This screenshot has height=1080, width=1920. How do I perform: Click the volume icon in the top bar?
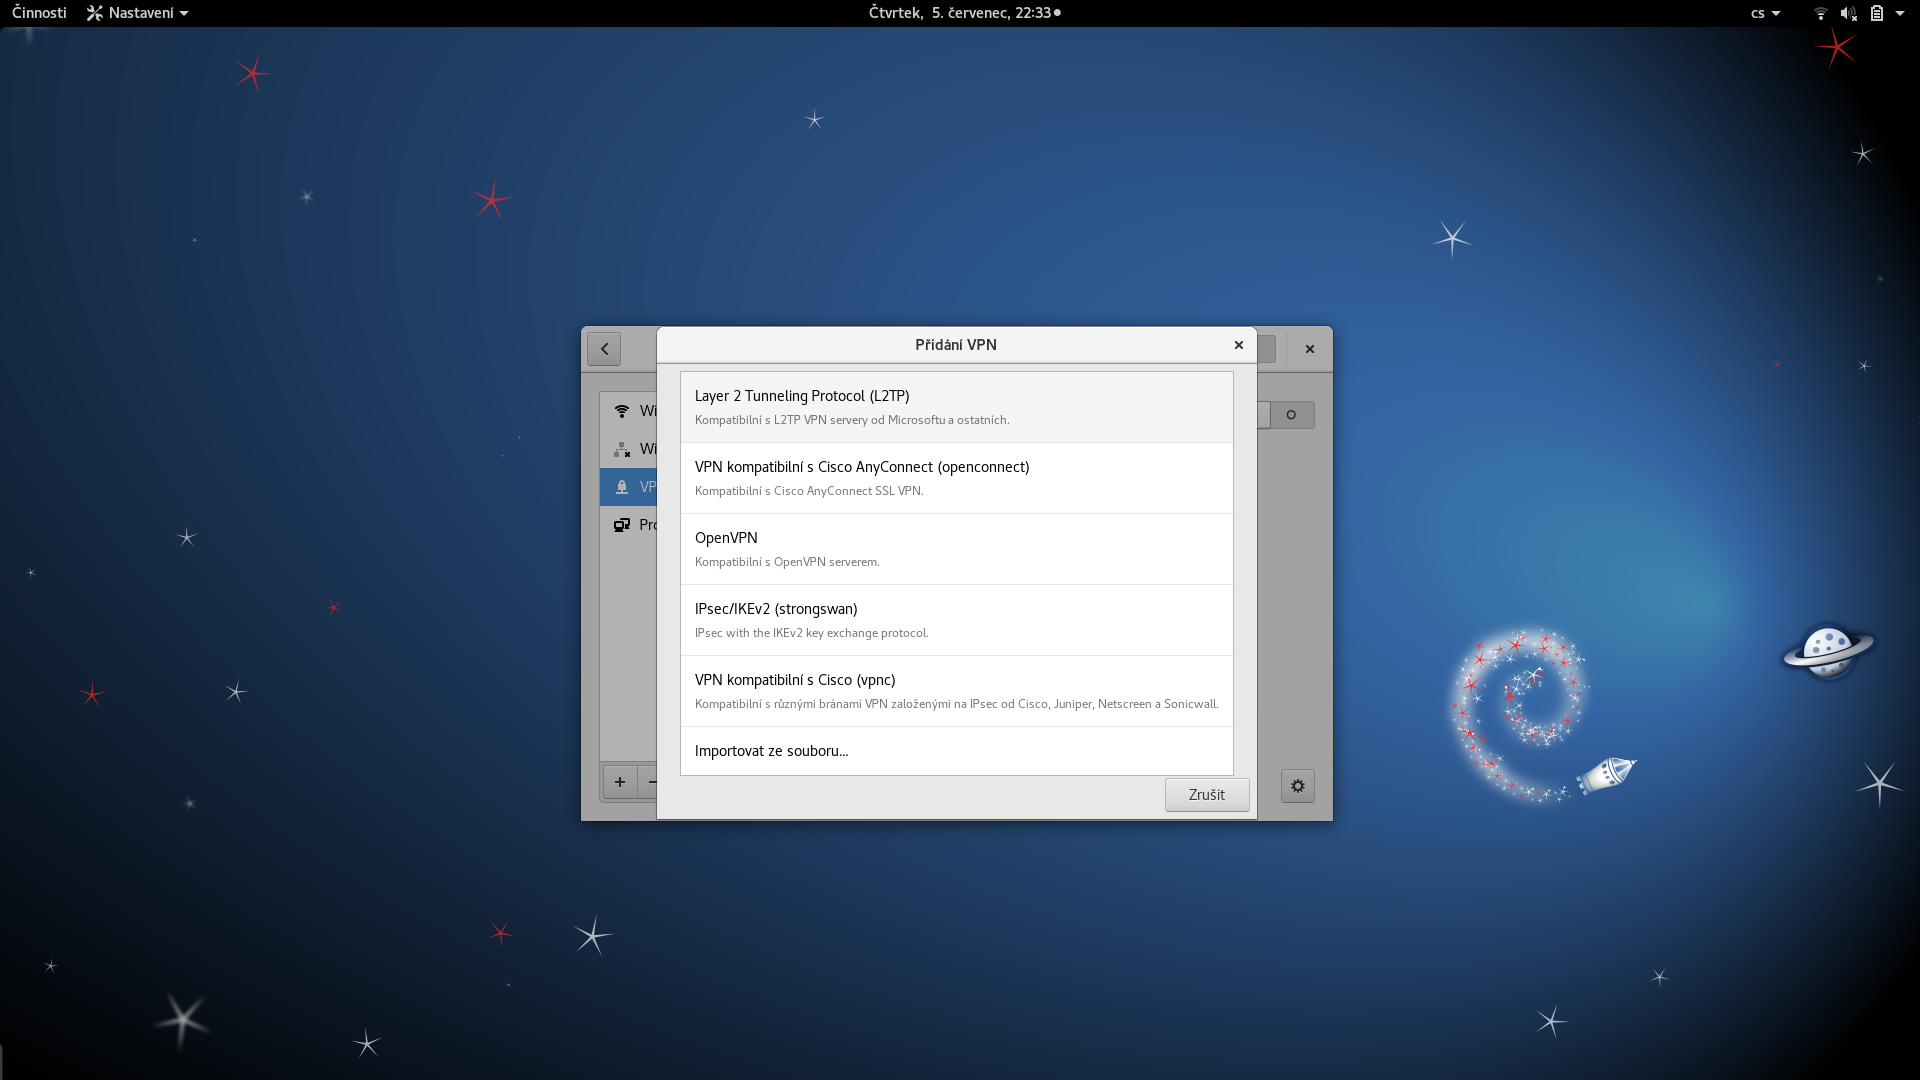(1848, 13)
